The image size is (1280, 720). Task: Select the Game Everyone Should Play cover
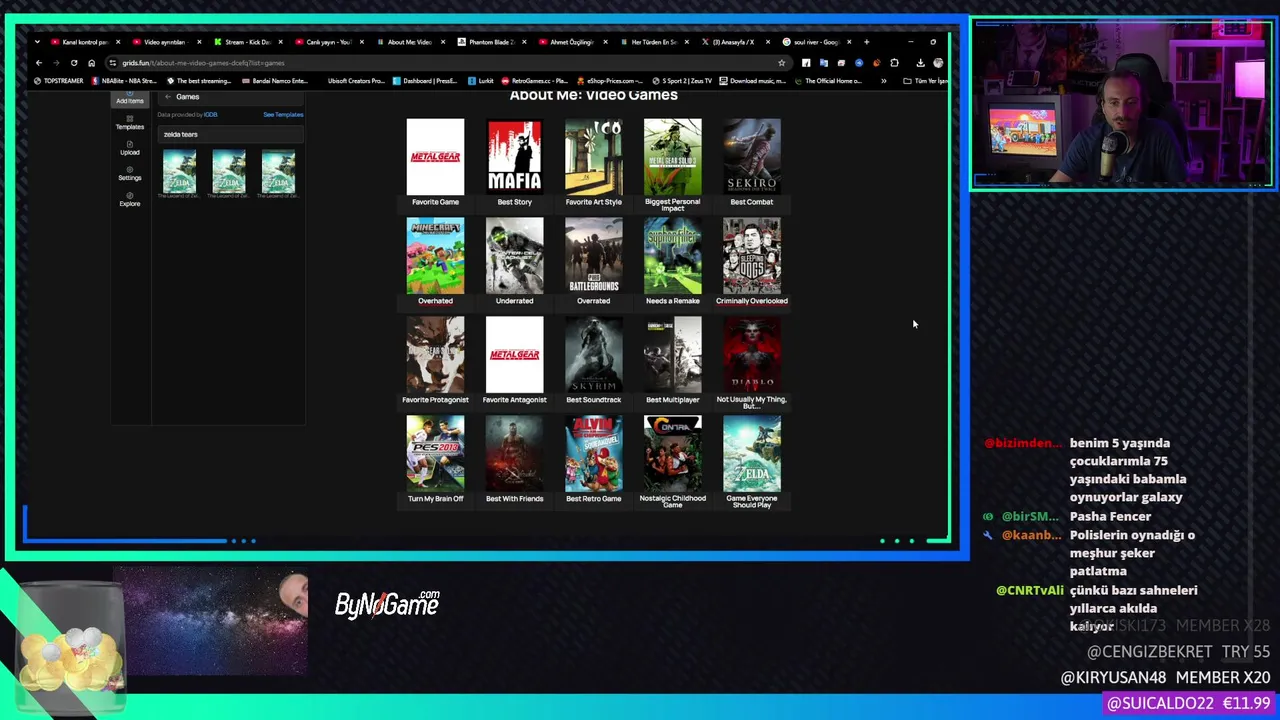[x=752, y=454]
